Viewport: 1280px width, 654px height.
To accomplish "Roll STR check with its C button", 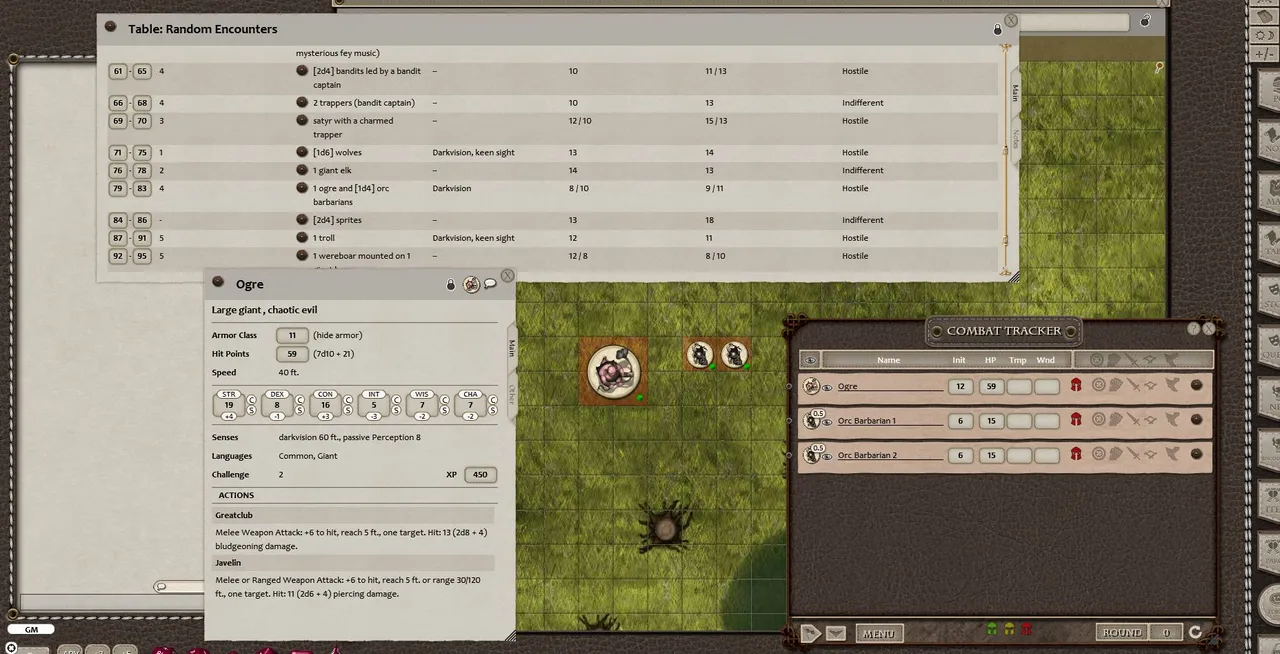I will click(x=252, y=400).
